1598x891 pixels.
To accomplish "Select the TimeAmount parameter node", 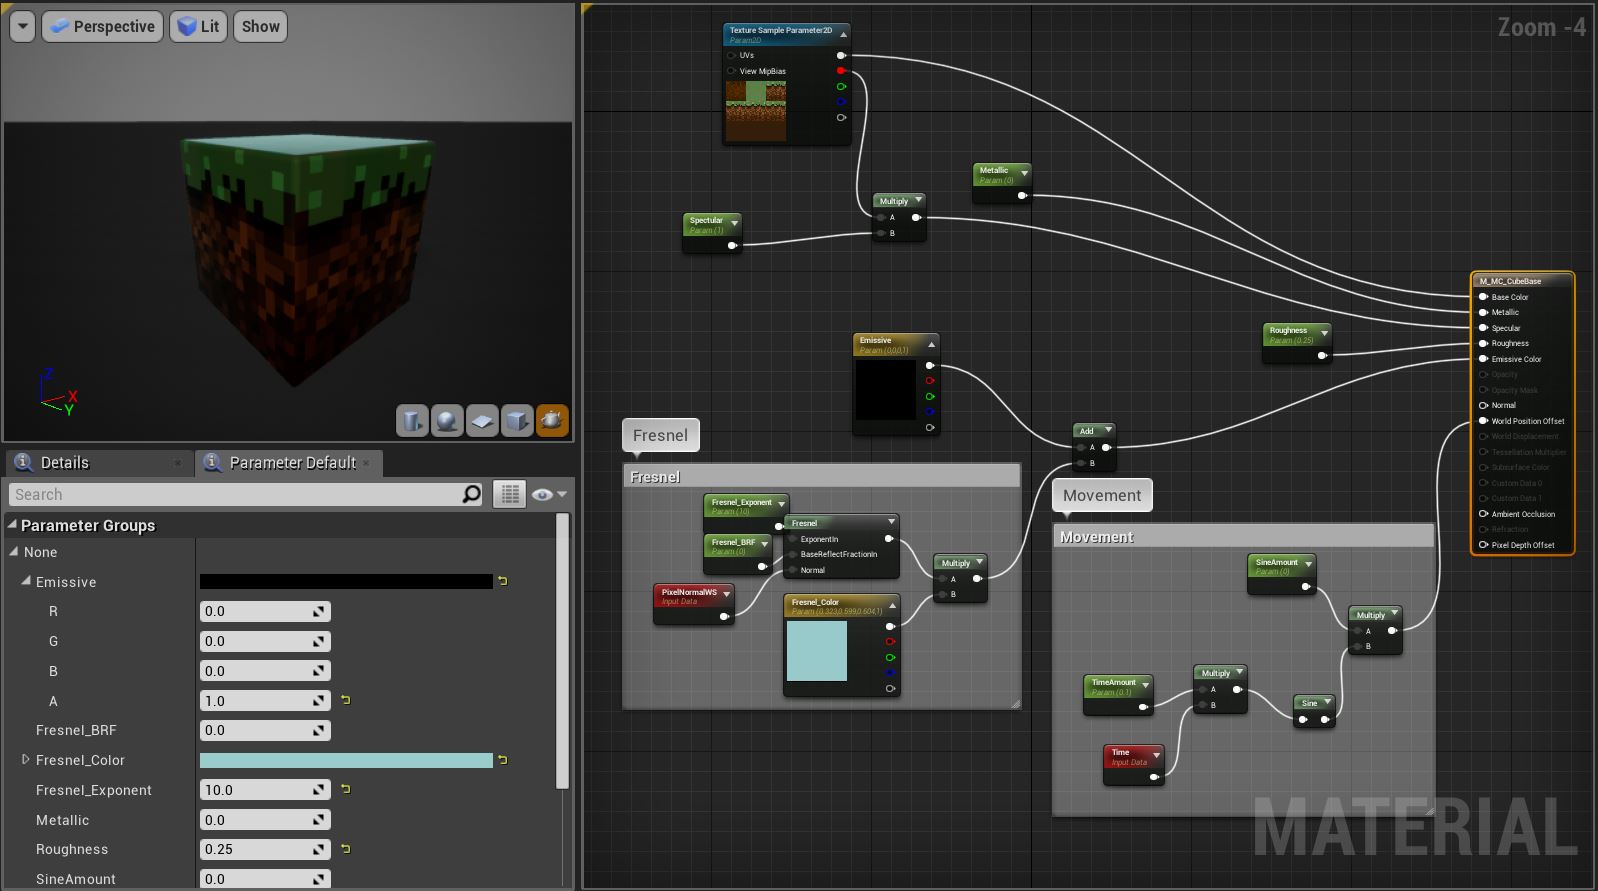I will point(1119,695).
